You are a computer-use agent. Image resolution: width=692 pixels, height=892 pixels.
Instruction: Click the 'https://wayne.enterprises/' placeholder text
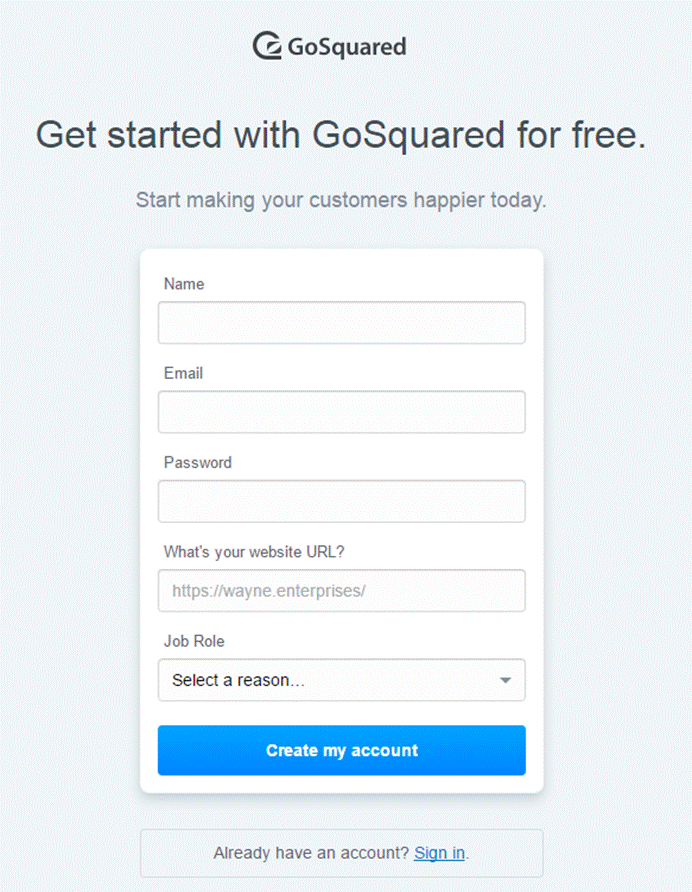tap(269, 591)
